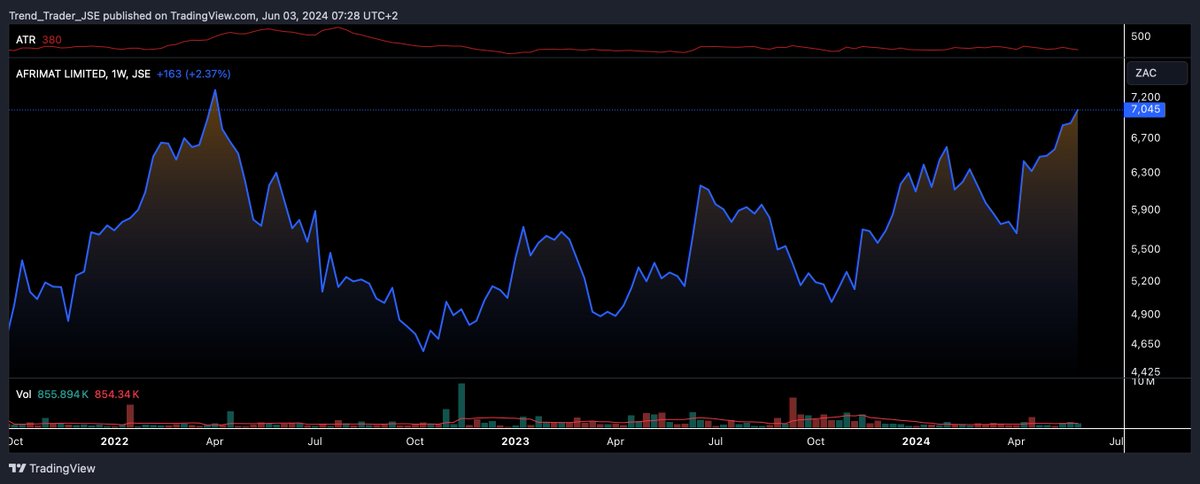Click the 10 M volume scale label
The height and width of the screenshot is (484, 1200).
pyautogui.click(x=1144, y=383)
